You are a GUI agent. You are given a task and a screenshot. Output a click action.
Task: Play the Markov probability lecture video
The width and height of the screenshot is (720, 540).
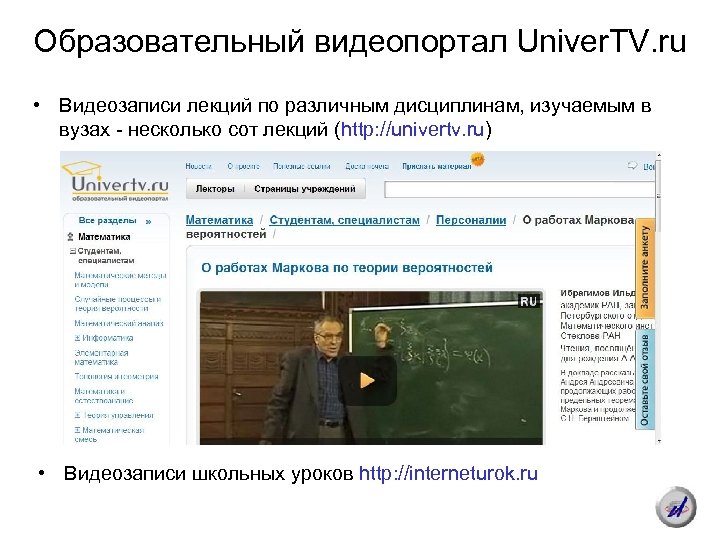(367, 380)
